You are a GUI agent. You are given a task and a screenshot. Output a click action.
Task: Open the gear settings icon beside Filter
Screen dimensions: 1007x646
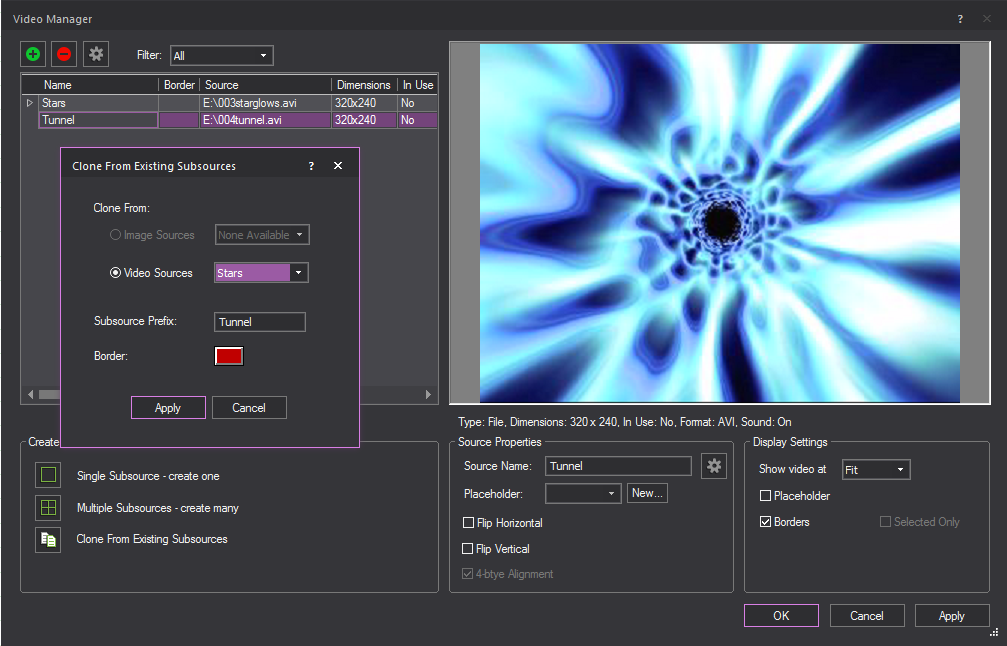pyautogui.click(x=96, y=54)
